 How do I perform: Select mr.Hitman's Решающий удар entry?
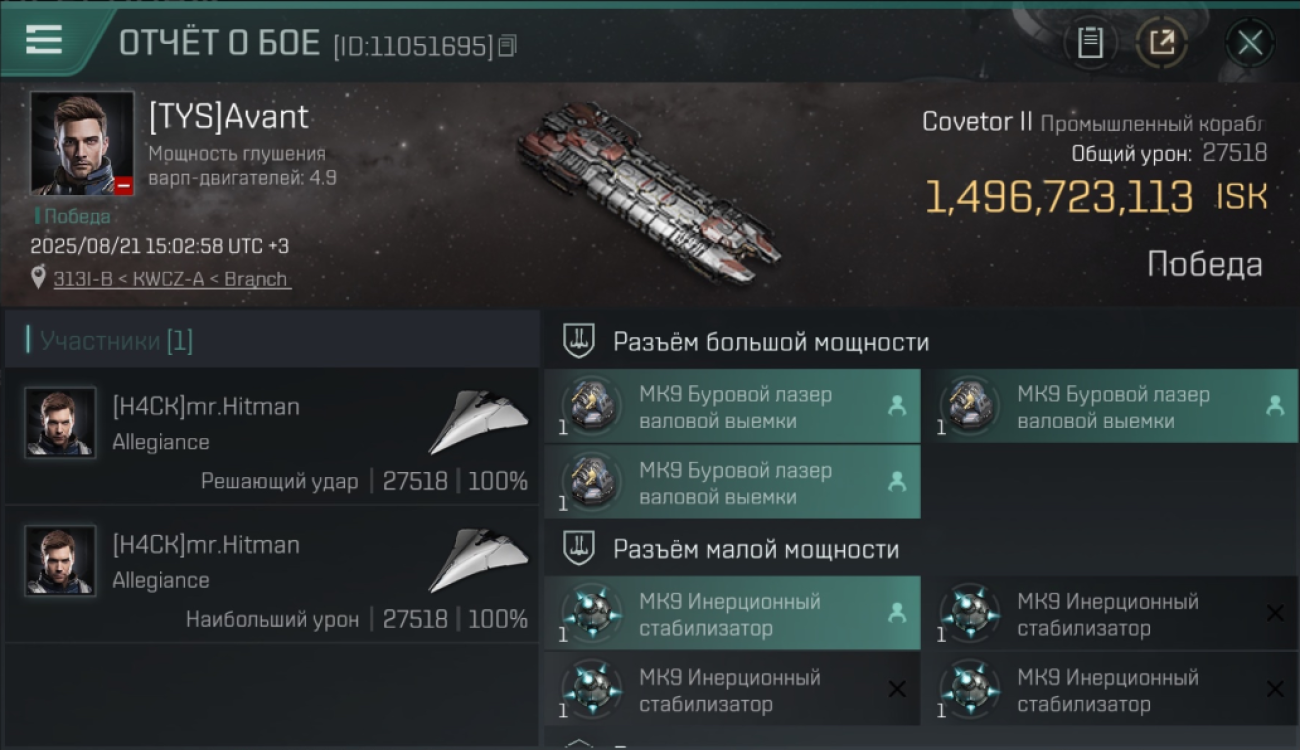271,437
